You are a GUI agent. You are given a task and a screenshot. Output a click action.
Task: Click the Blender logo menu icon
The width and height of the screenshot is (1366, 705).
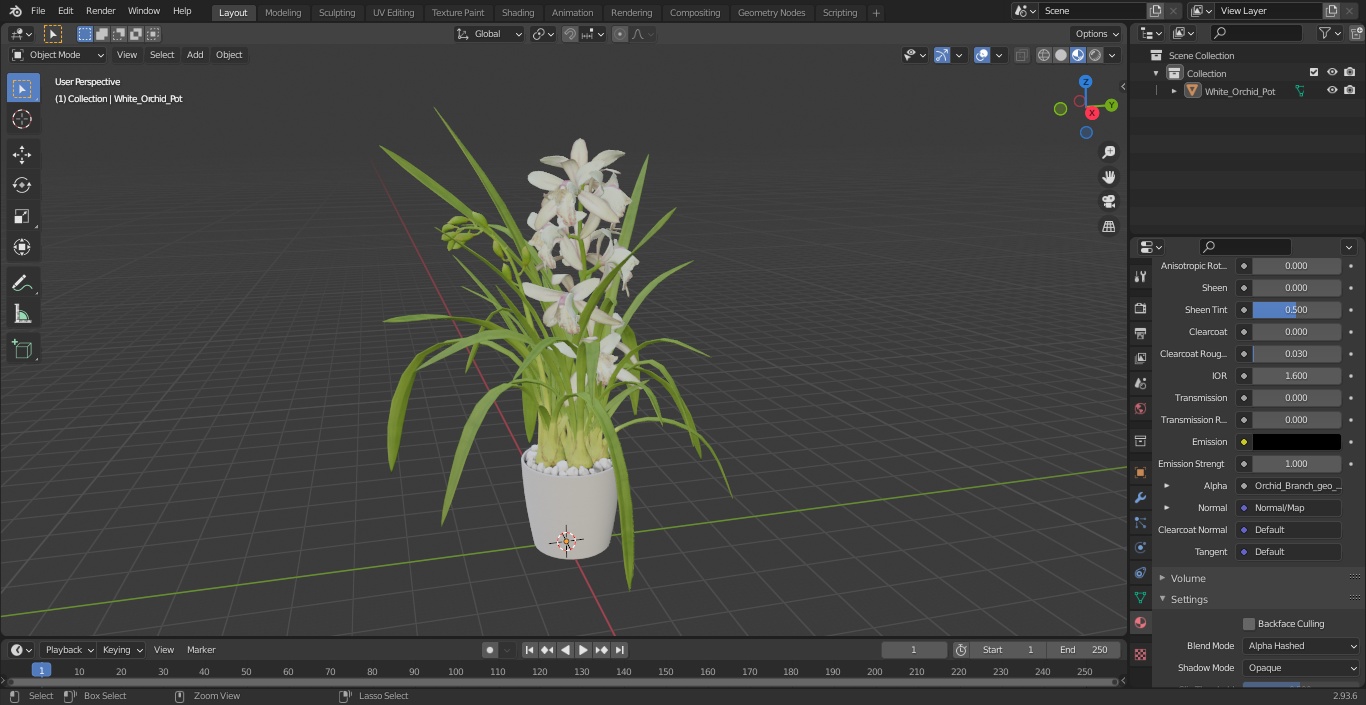pyautogui.click(x=14, y=11)
